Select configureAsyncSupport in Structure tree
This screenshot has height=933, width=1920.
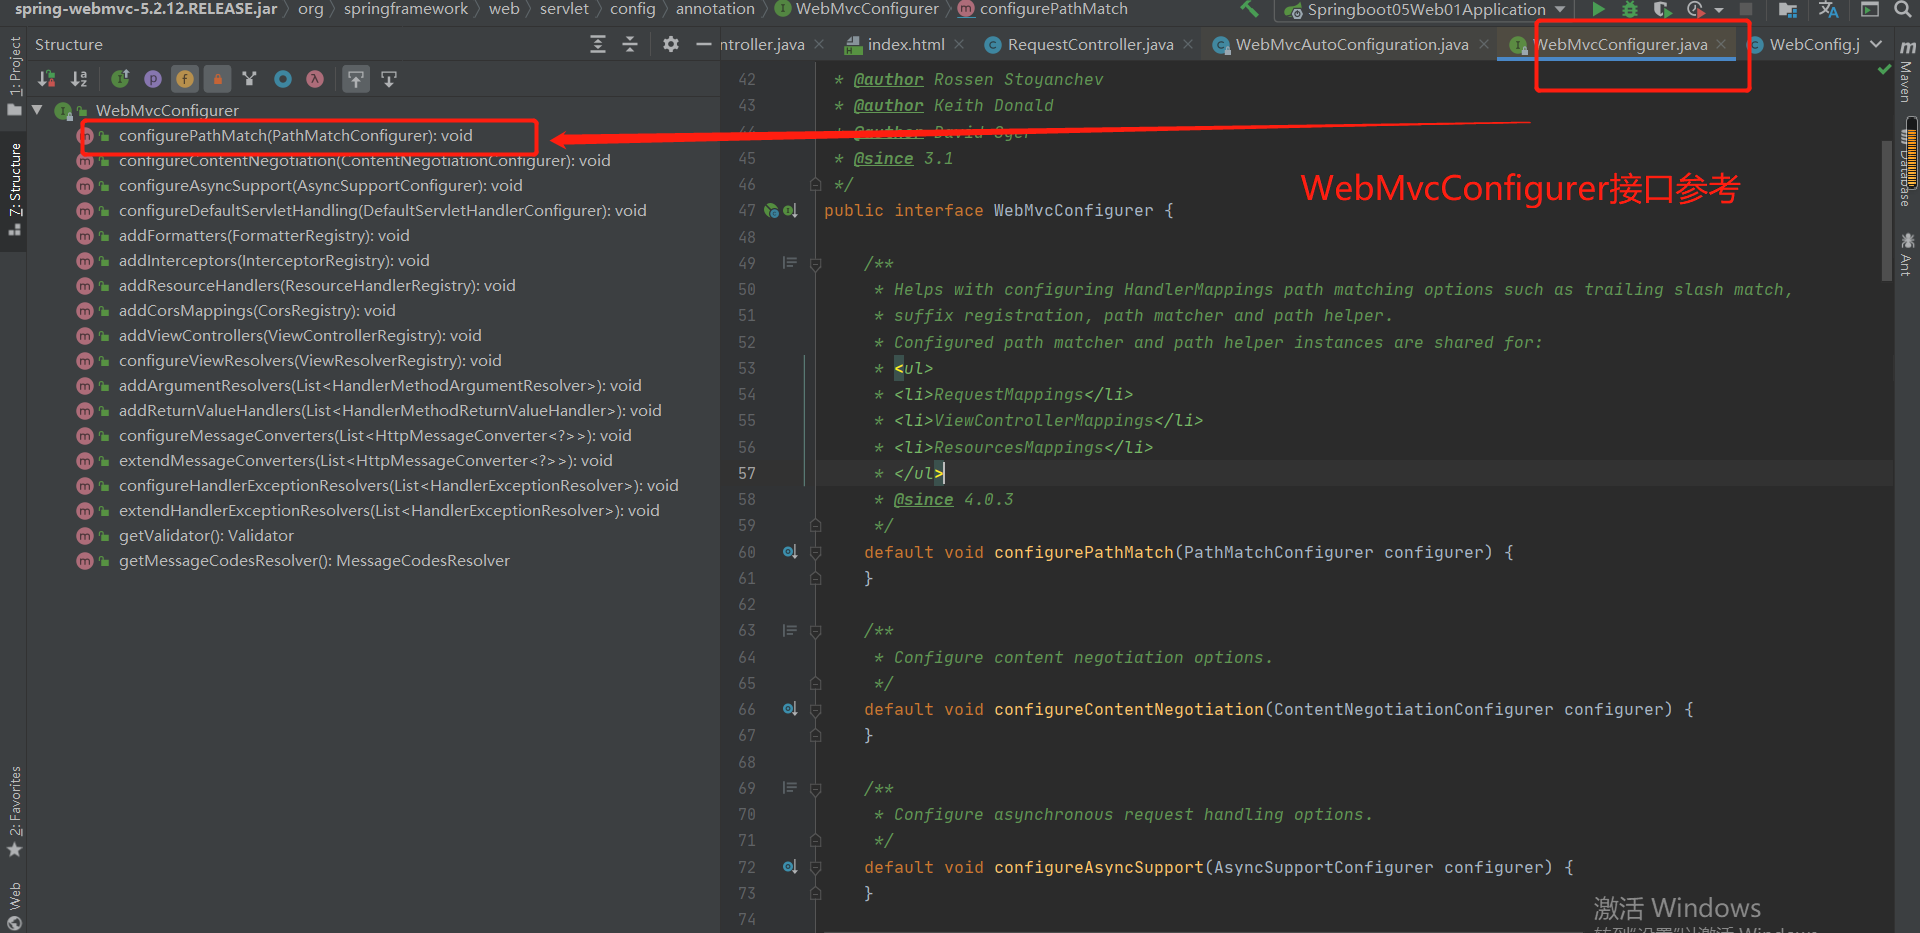[320, 186]
